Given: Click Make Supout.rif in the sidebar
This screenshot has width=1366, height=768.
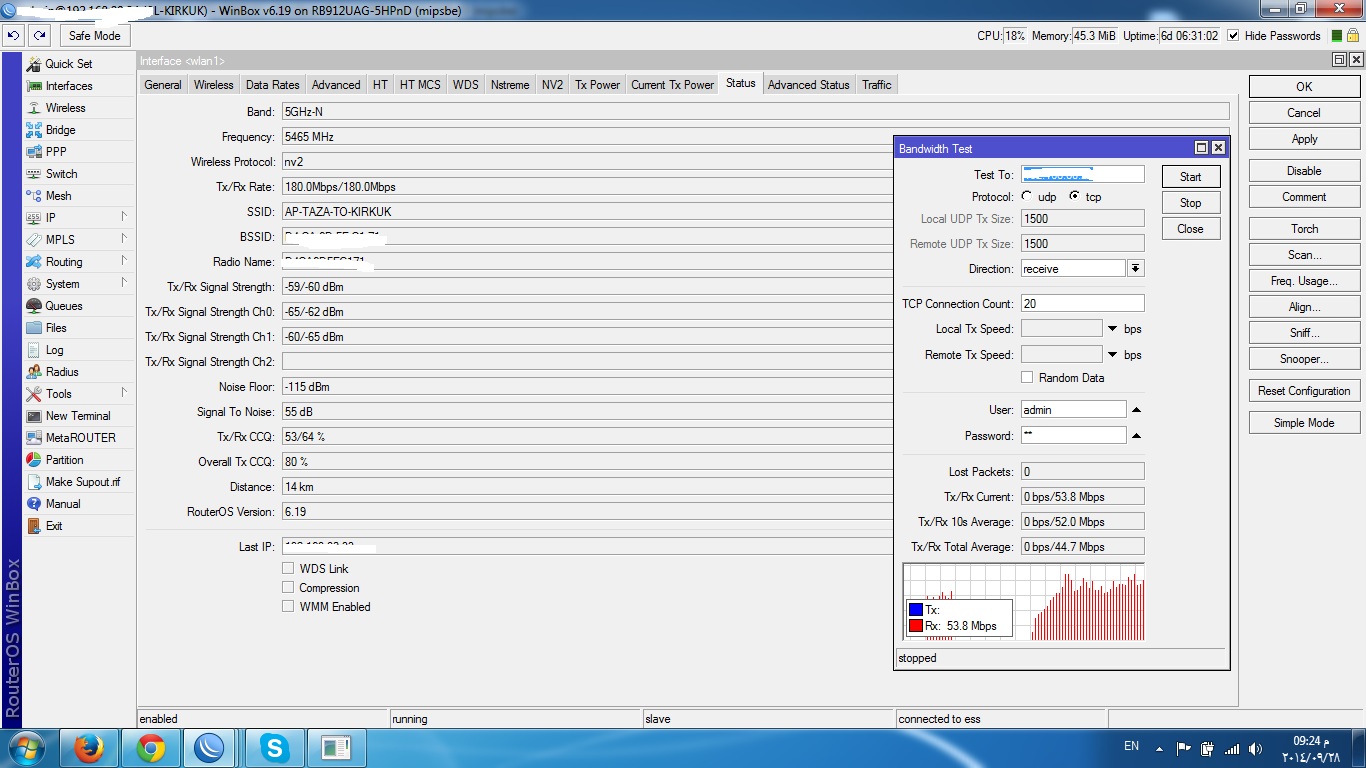Looking at the screenshot, I should [x=82, y=481].
